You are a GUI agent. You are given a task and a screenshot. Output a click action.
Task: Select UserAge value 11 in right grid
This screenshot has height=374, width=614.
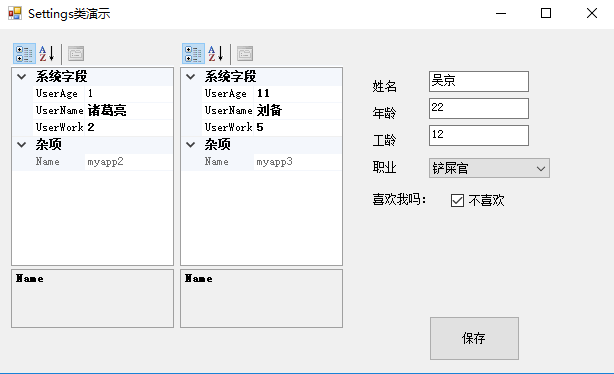pyautogui.click(x=298, y=94)
